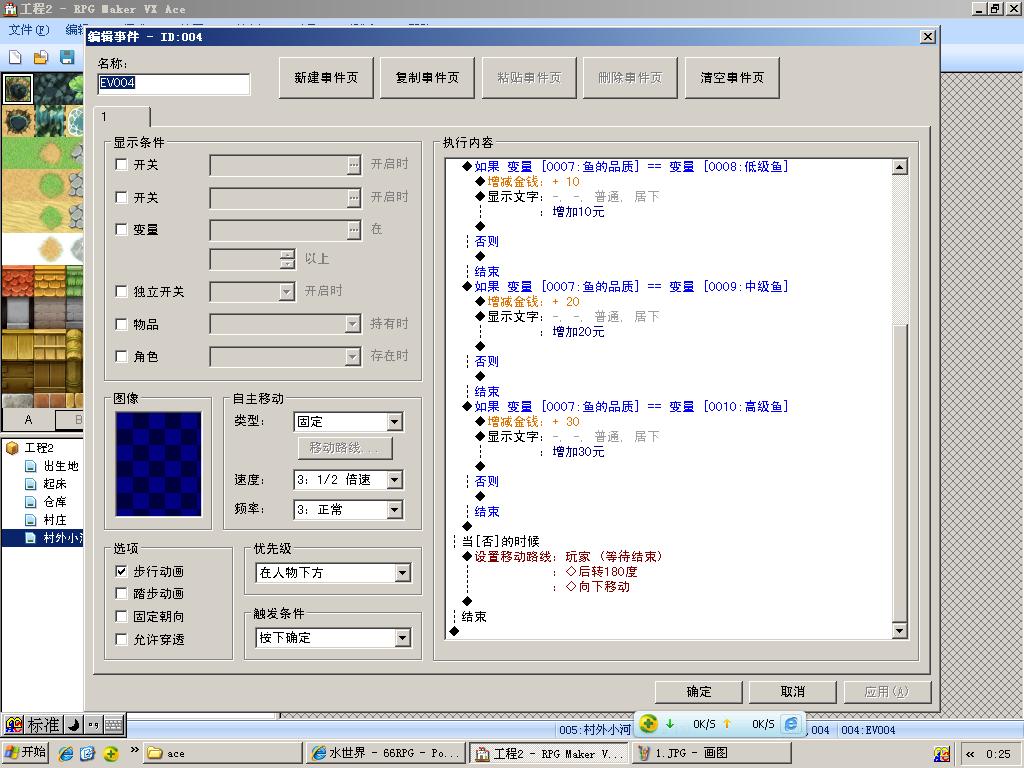The width and height of the screenshot is (1024, 768).
Task: Select the 村庄 map in the tree
Action: click(x=55, y=520)
